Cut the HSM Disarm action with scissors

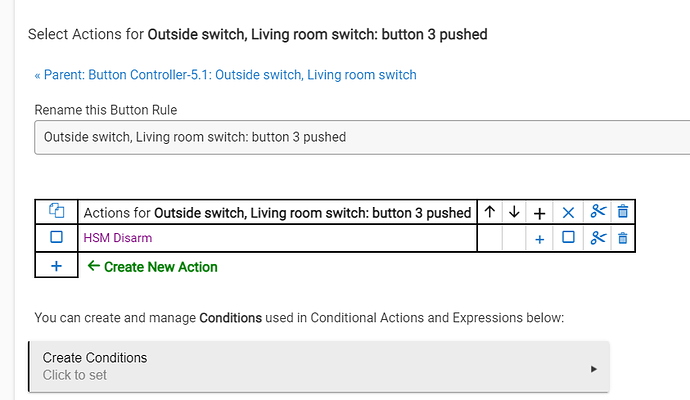598,238
